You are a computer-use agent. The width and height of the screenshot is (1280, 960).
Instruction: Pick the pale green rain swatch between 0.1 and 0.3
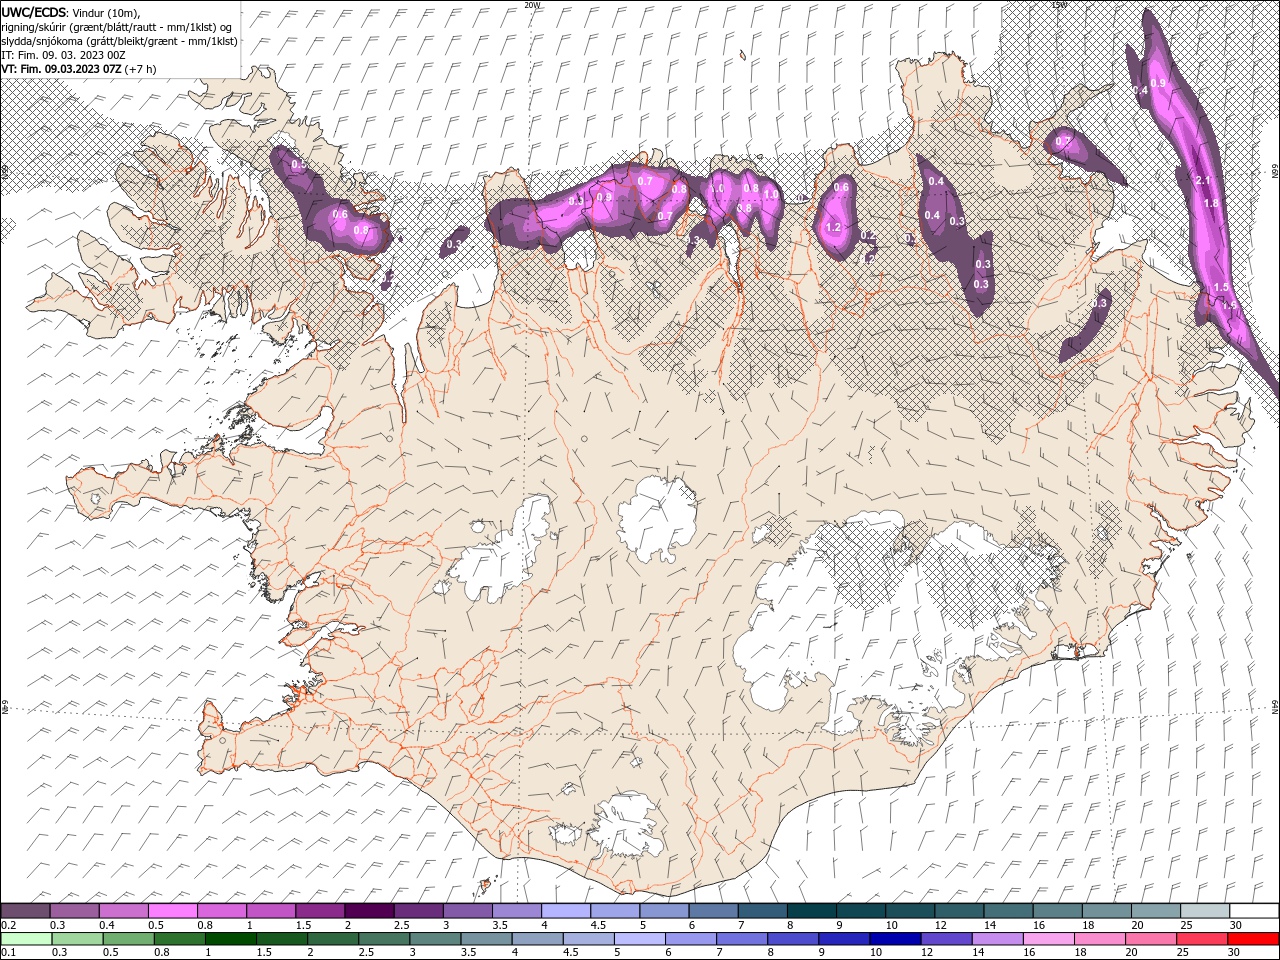[25, 939]
